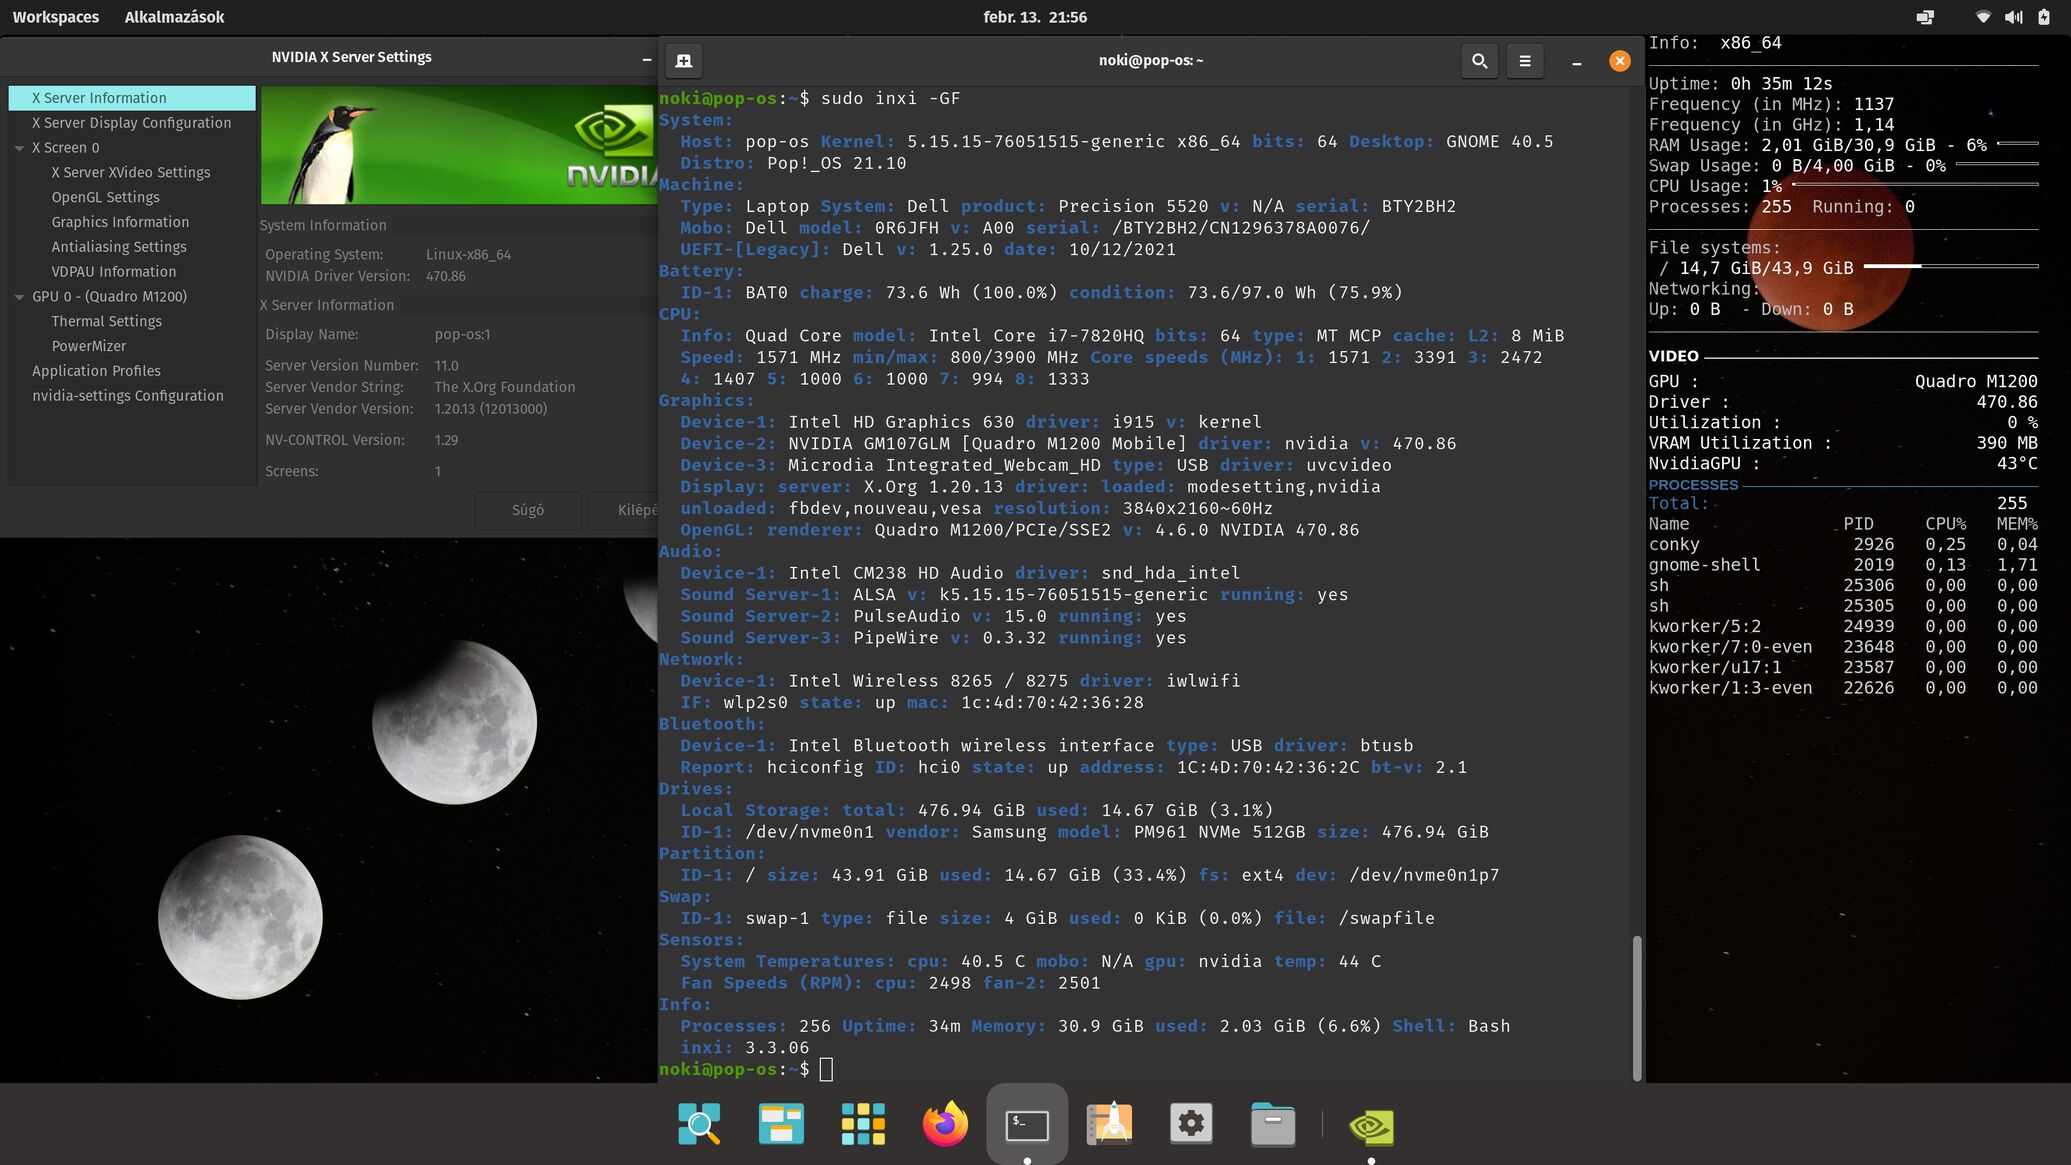Click the volume speaker icon in top bar
This screenshot has height=1165, width=2071.
click(x=2013, y=17)
